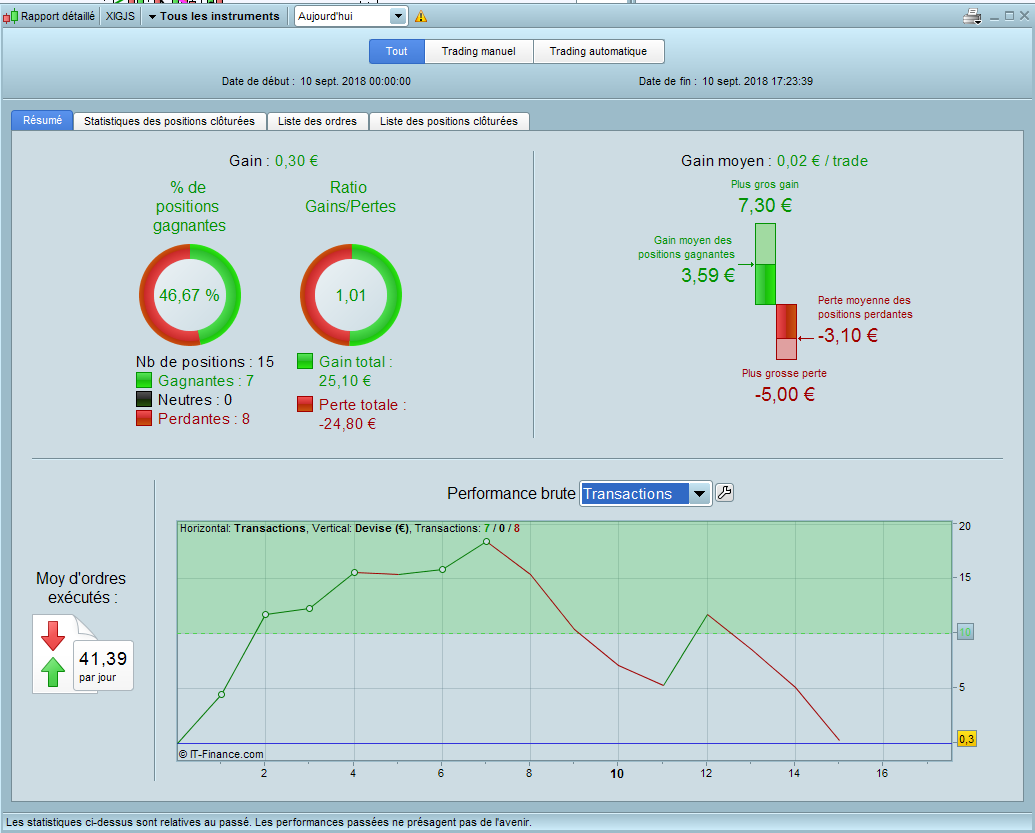Click the -5,00 € plus grosse perte value
1035x833 pixels.
785,394
